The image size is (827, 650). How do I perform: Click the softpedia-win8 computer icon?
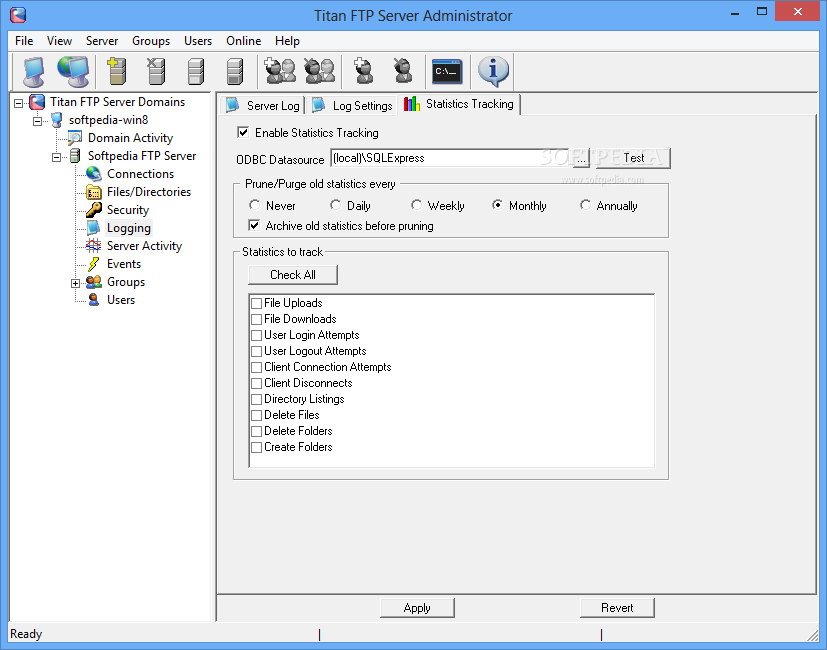[x=56, y=120]
